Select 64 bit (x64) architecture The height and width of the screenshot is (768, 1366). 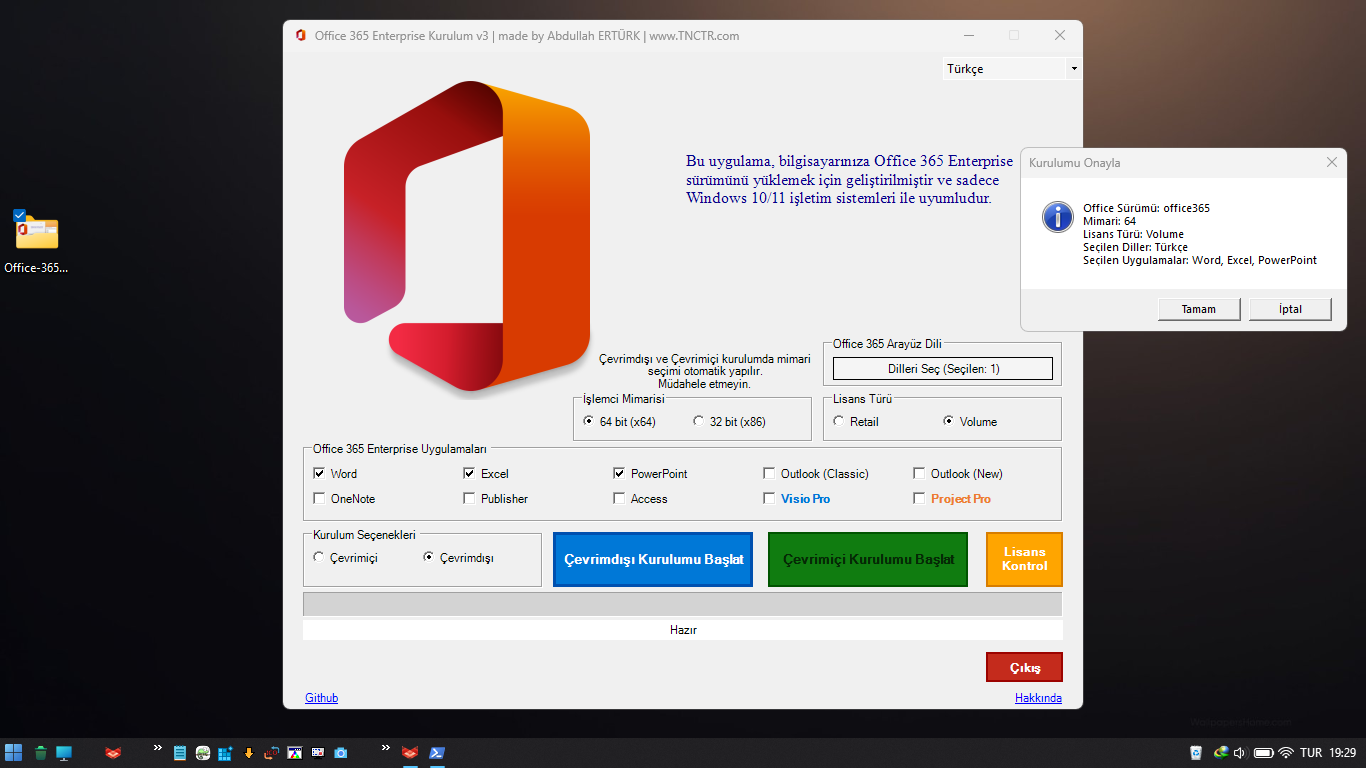[x=619, y=422]
